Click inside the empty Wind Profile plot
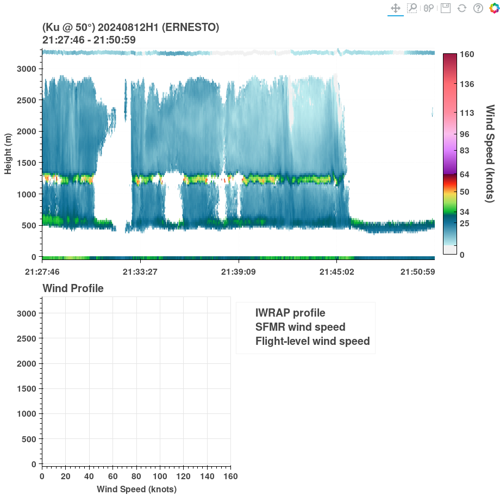This screenshot has width=500, height=495. [x=136, y=381]
